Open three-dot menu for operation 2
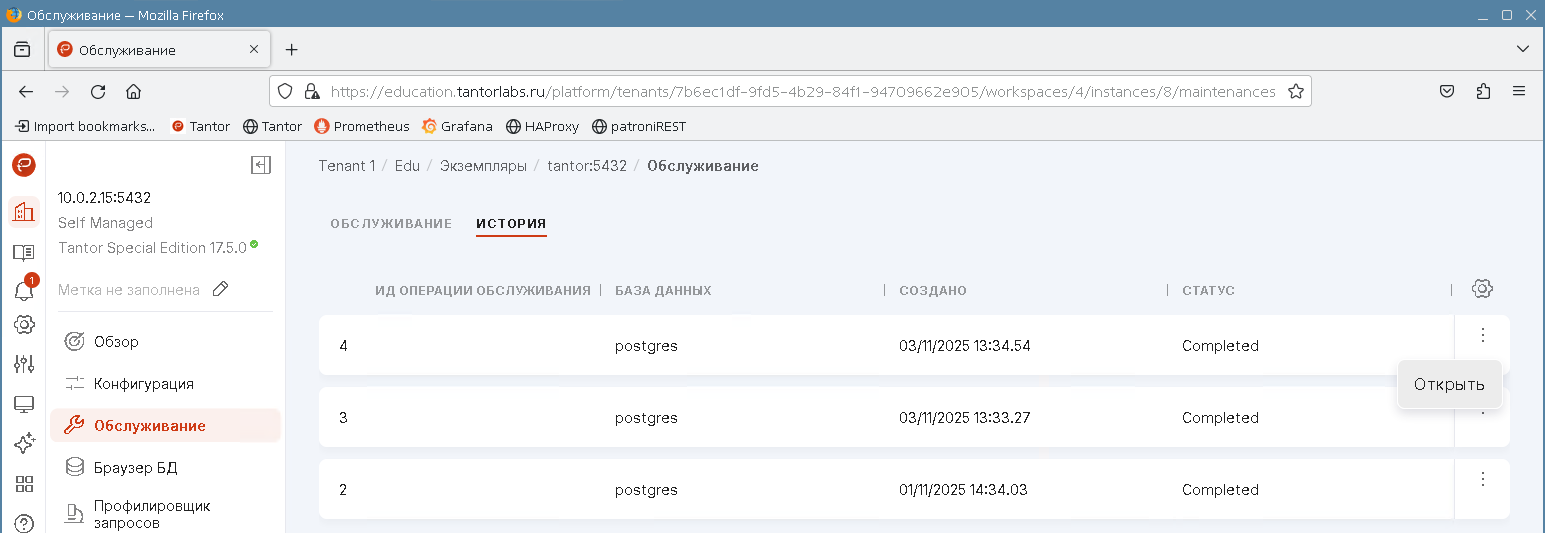Image resolution: width=1545 pixels, height=533 pixels. [x=1483, y=479]
